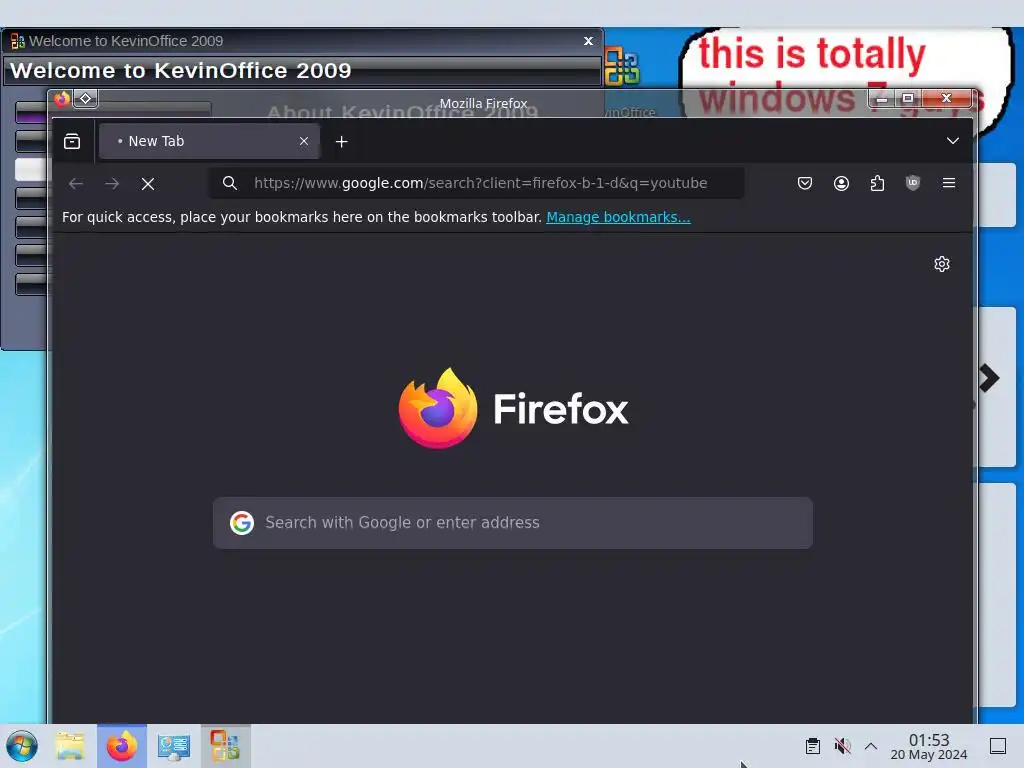The image size is (1024, 768).
Task: Open Firefox account menu
Action: click(841, 183)
